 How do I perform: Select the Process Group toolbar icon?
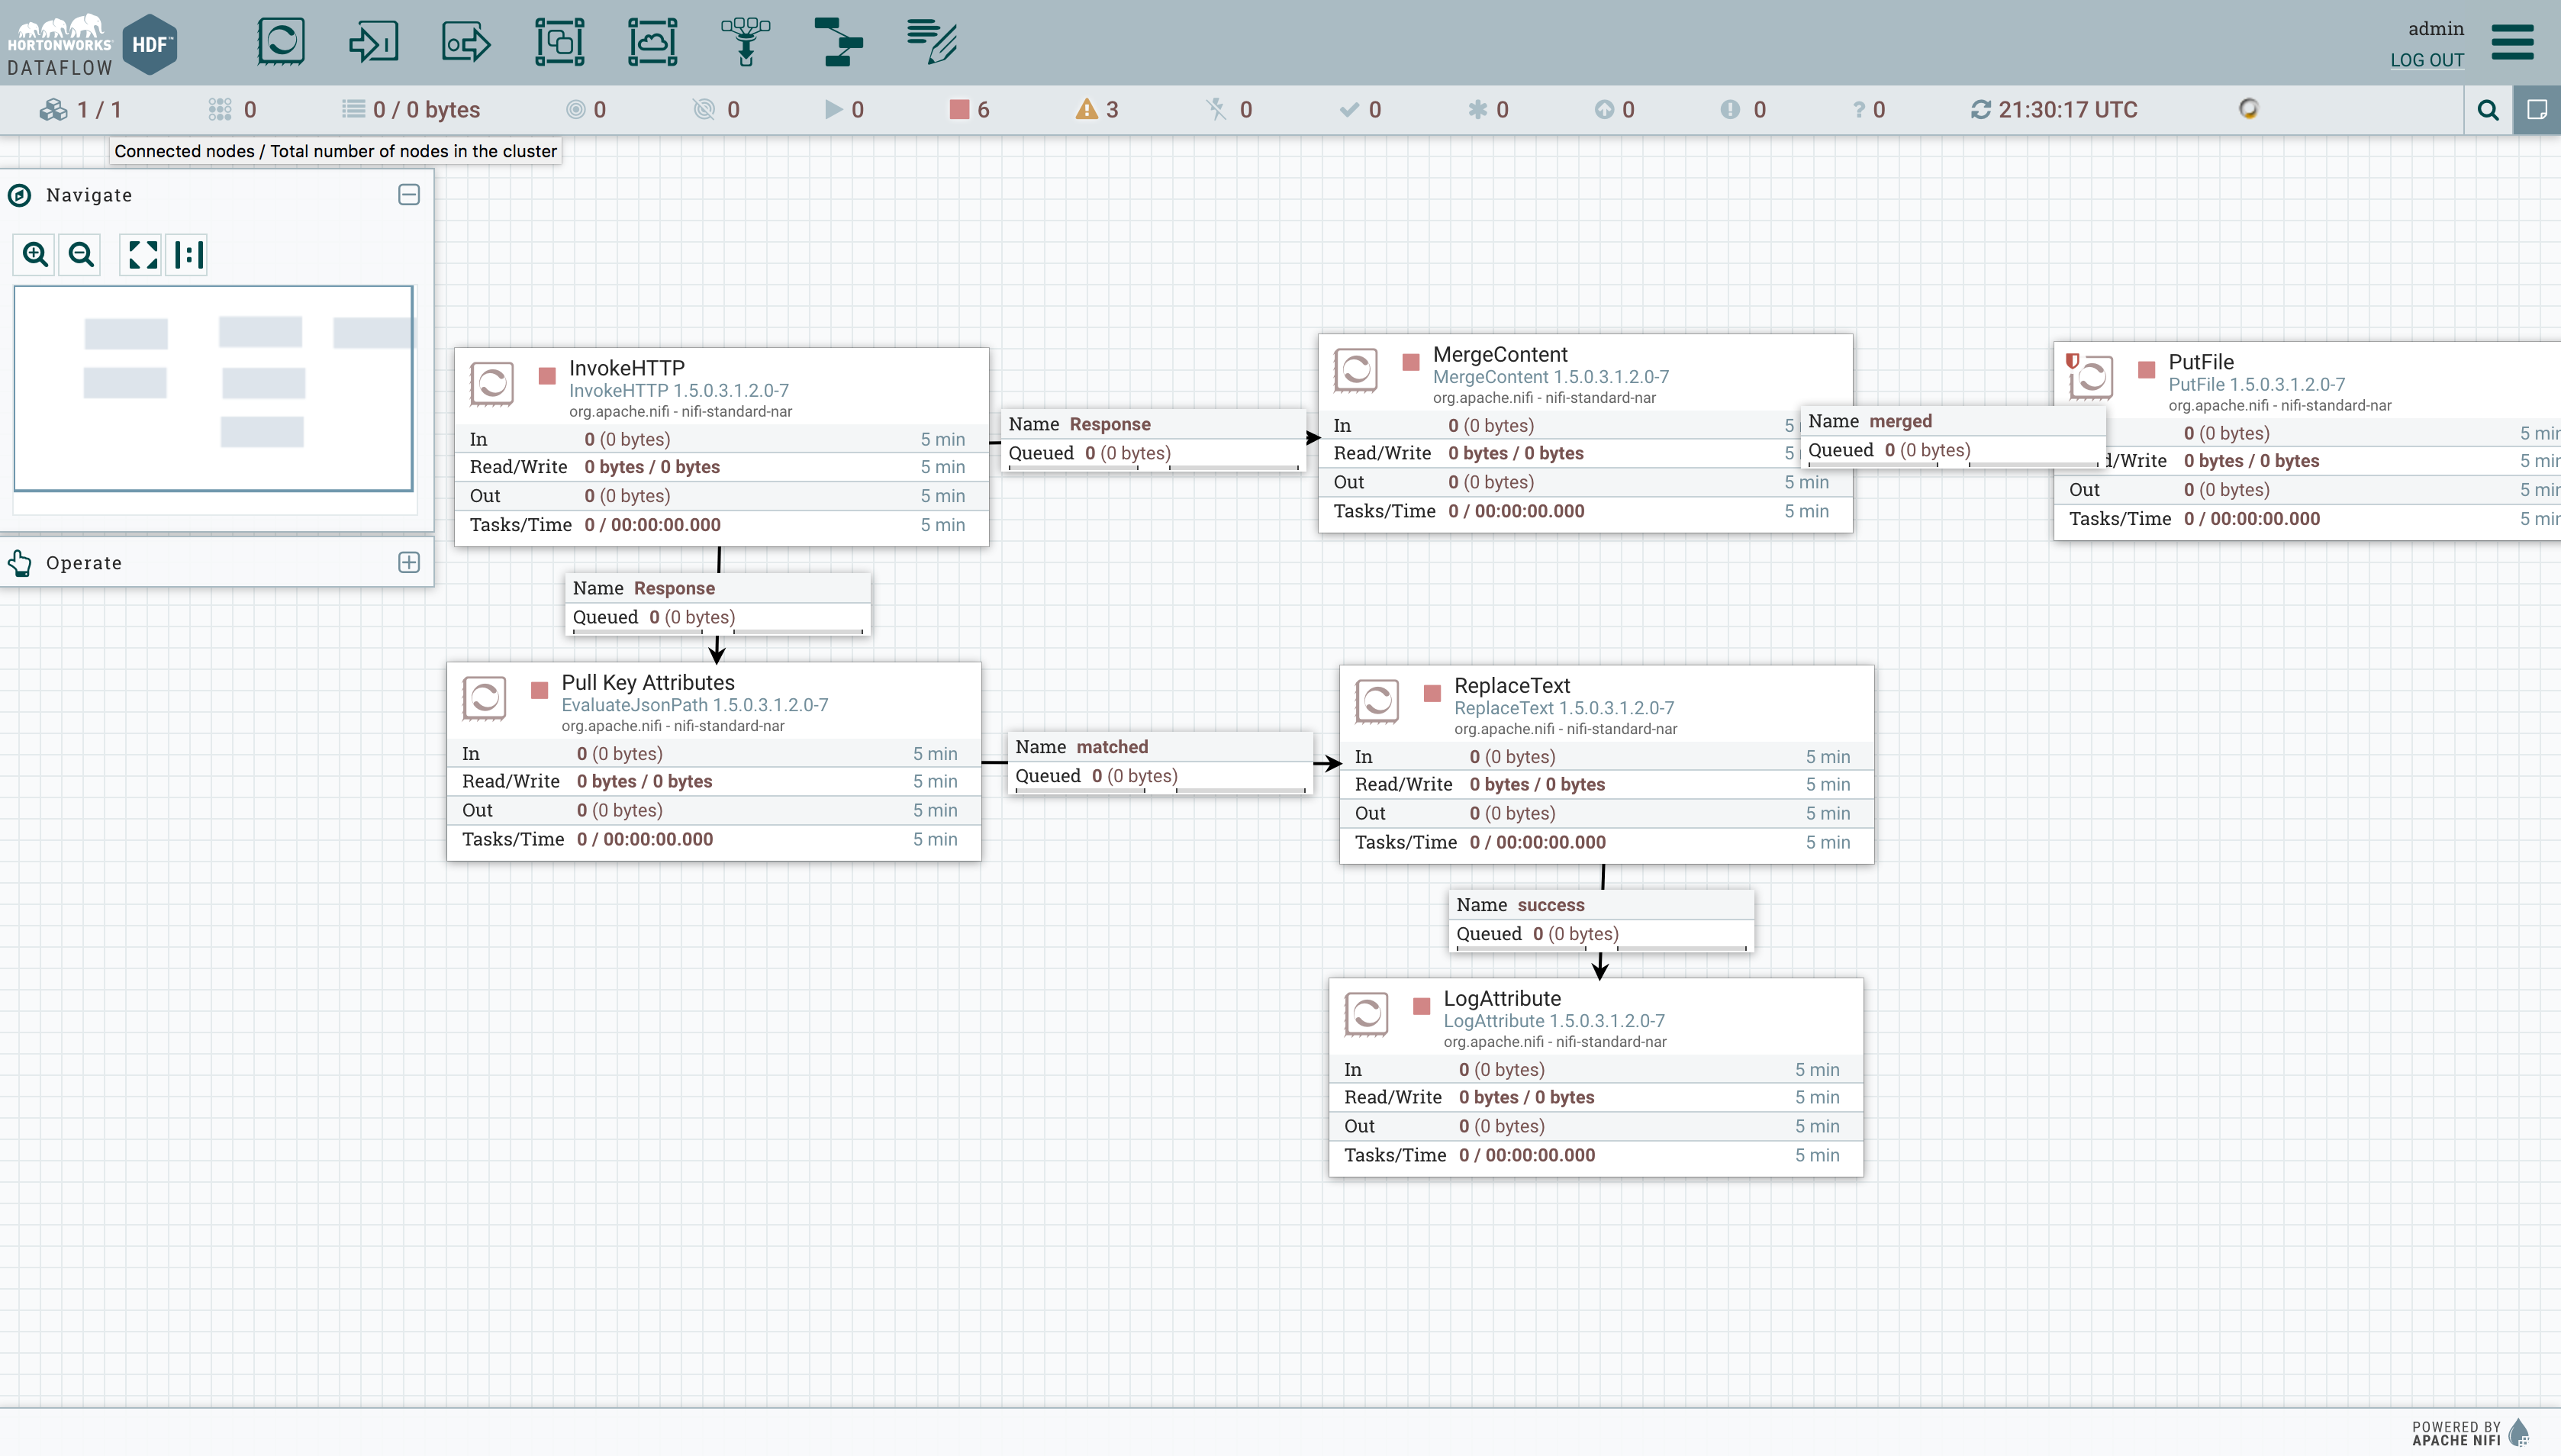pos(559,42)
